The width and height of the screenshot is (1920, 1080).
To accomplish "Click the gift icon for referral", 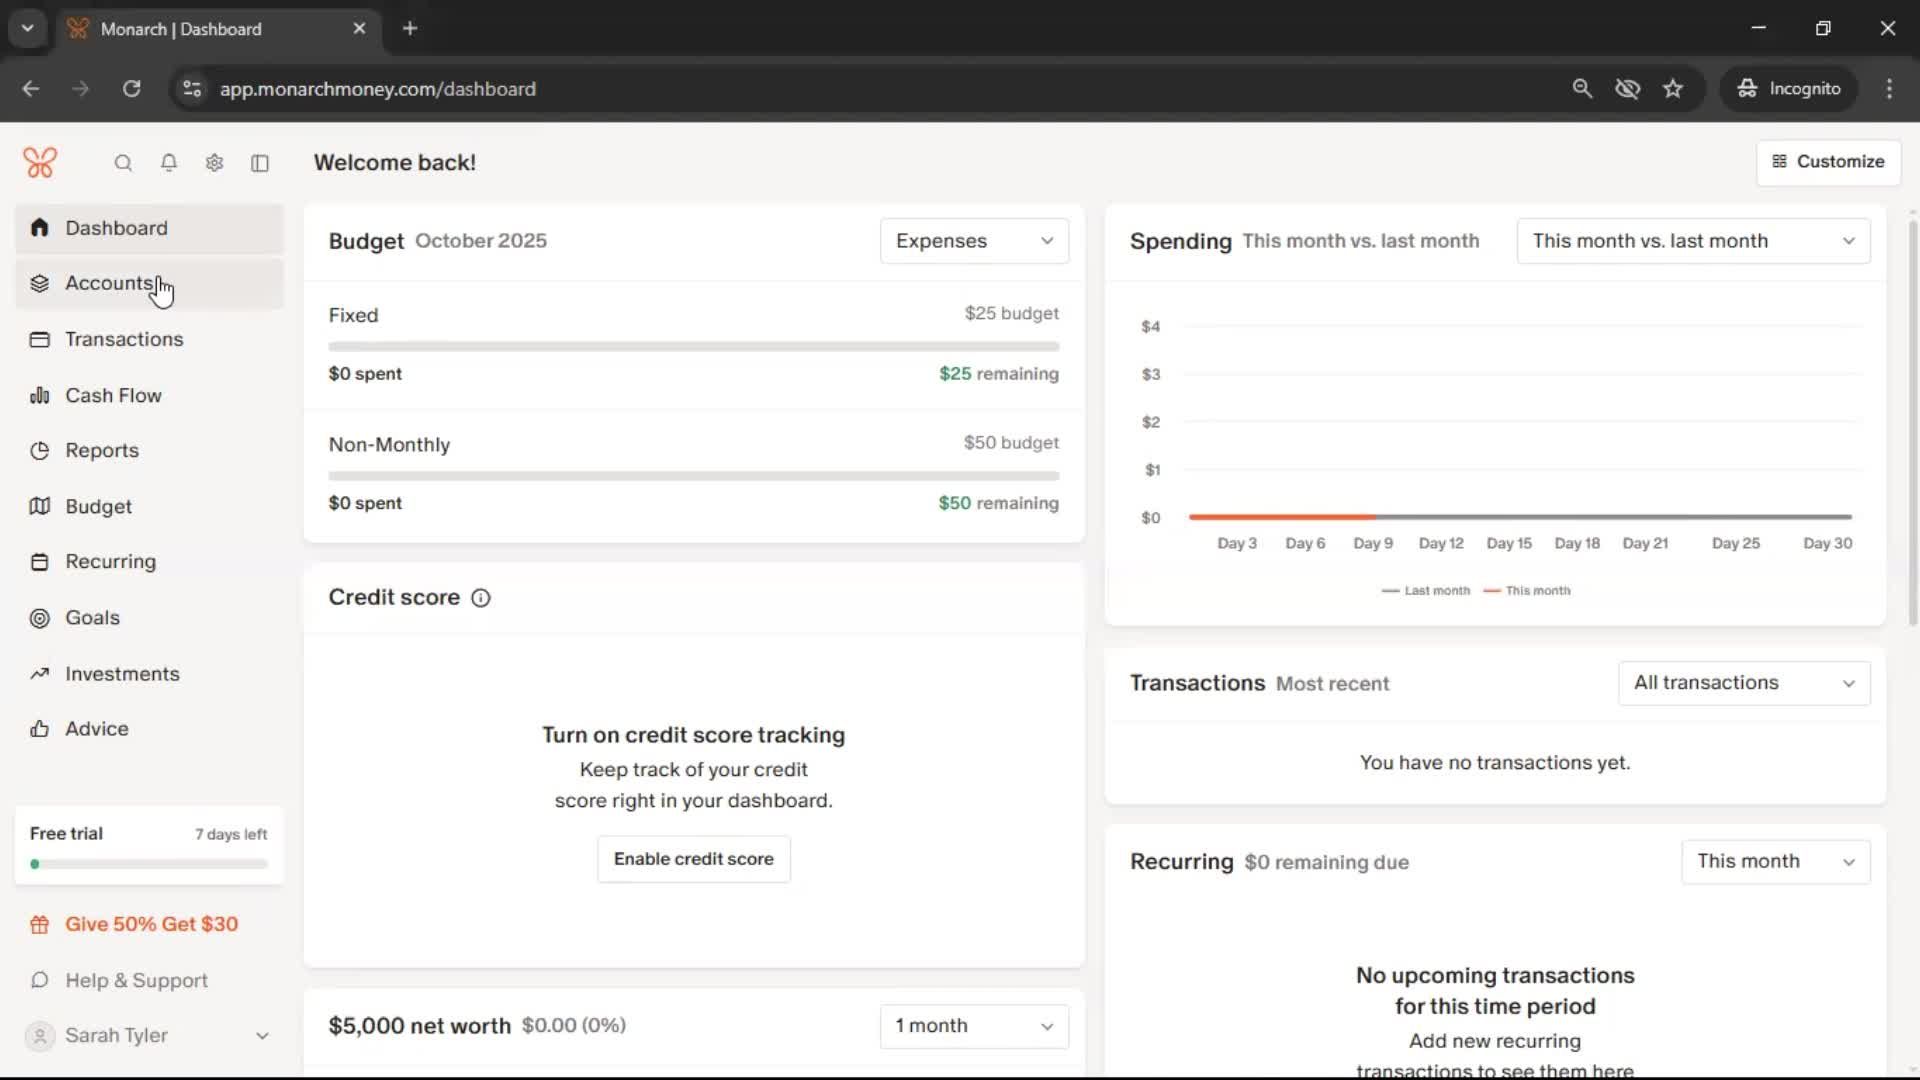I will pyautogui.click(x=40, y=925).
